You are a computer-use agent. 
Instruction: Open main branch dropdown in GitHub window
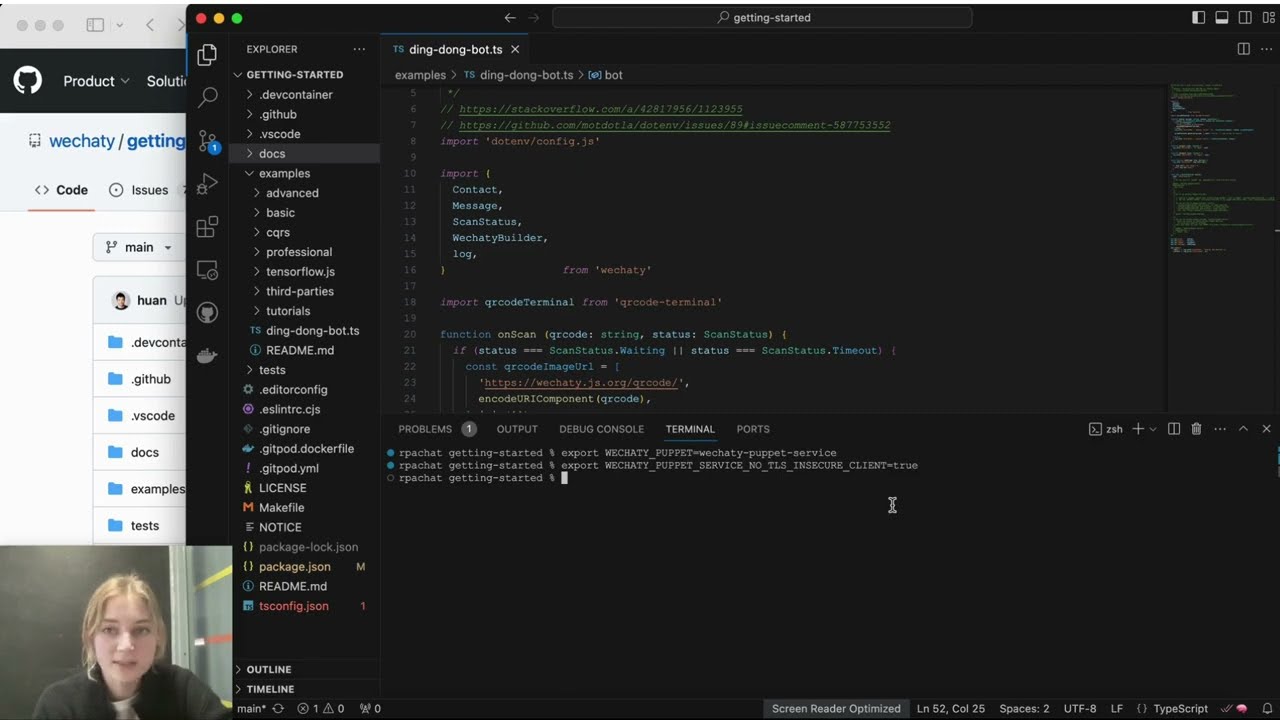(x=139, y=247)
